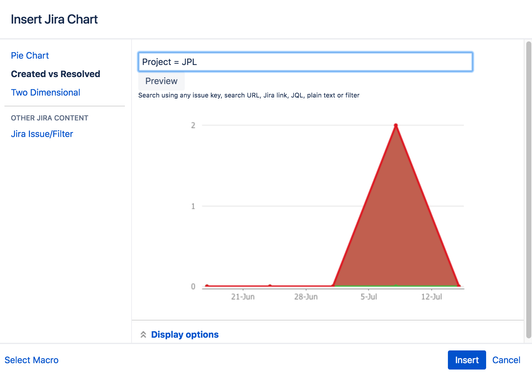Click the Display options double-chevron icon

[143, 335]
